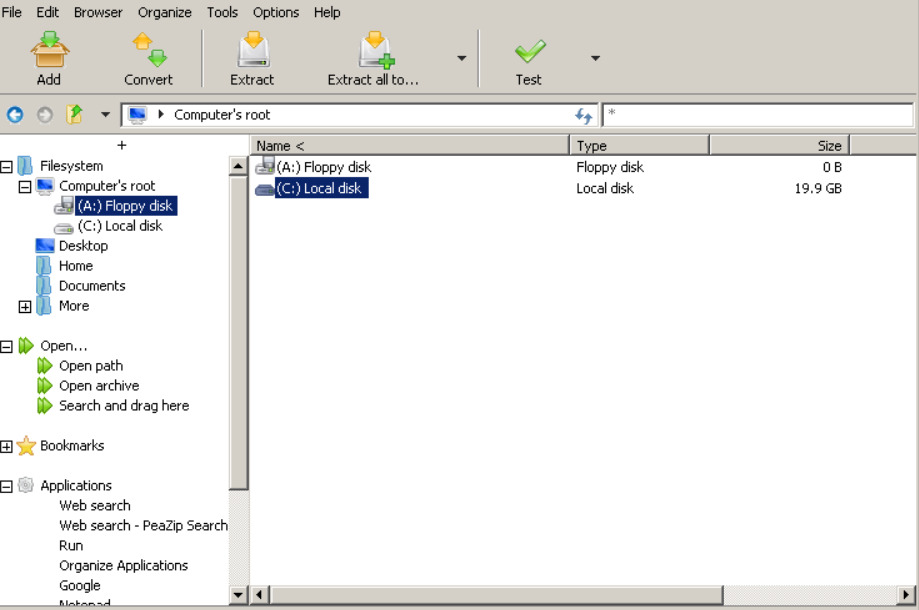
Task: Open the Options menu
Action: (275, 12)
